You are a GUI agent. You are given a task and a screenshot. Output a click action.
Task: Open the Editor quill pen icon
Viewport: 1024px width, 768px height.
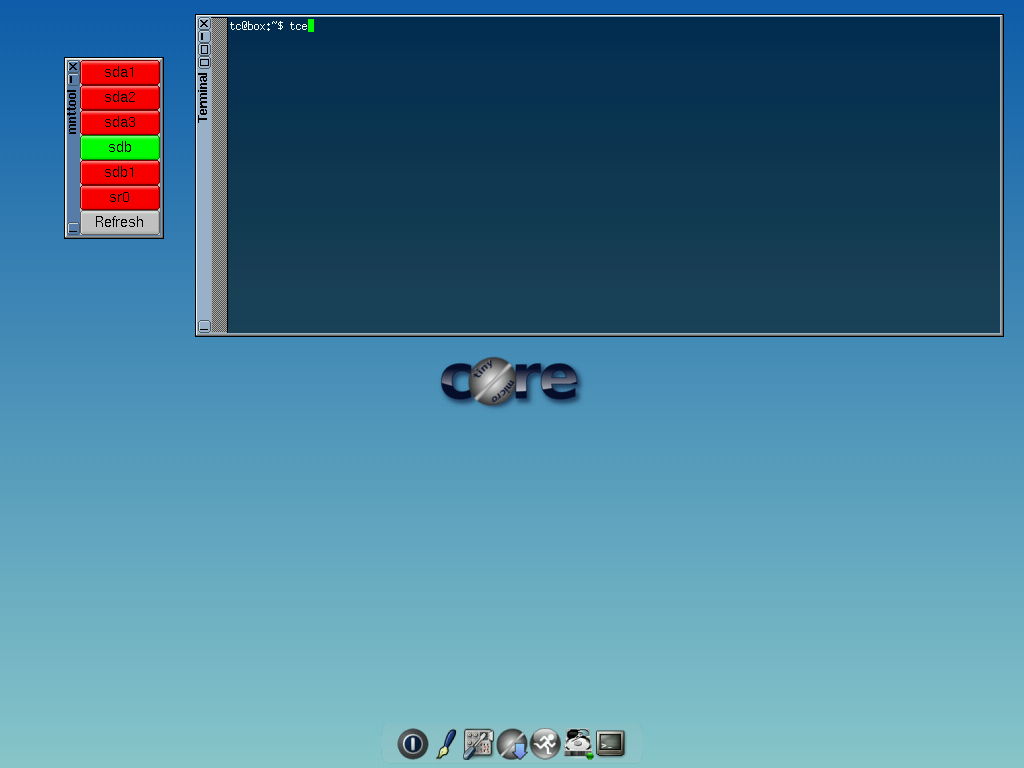pos(446,744)
